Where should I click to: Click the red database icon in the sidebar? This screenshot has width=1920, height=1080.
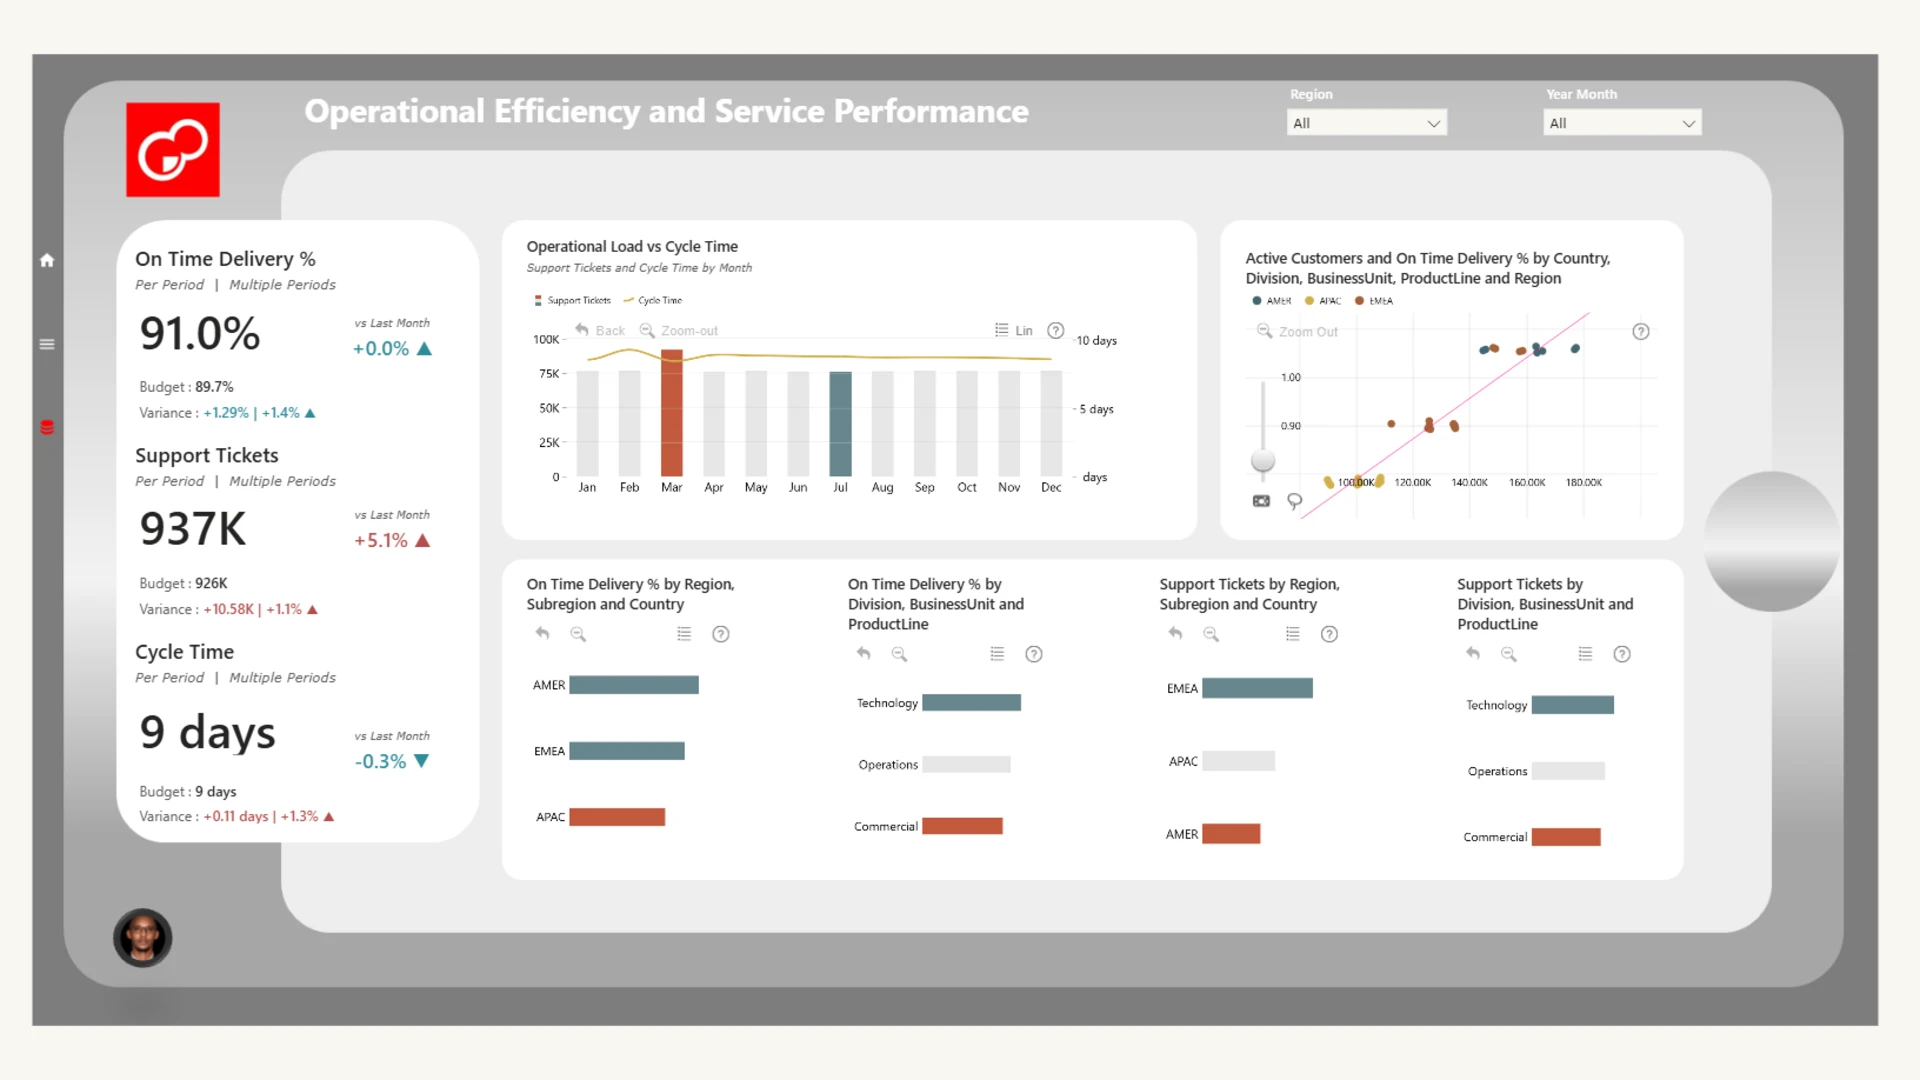coord(47,427)
